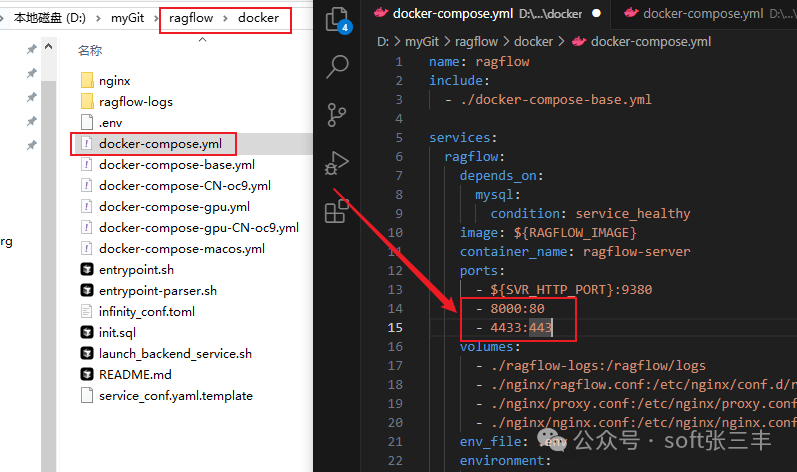Open the Run and Debug icon
The height and width of the screenshot is (472, 797).
pyautogui.click(x=336, y=163)
